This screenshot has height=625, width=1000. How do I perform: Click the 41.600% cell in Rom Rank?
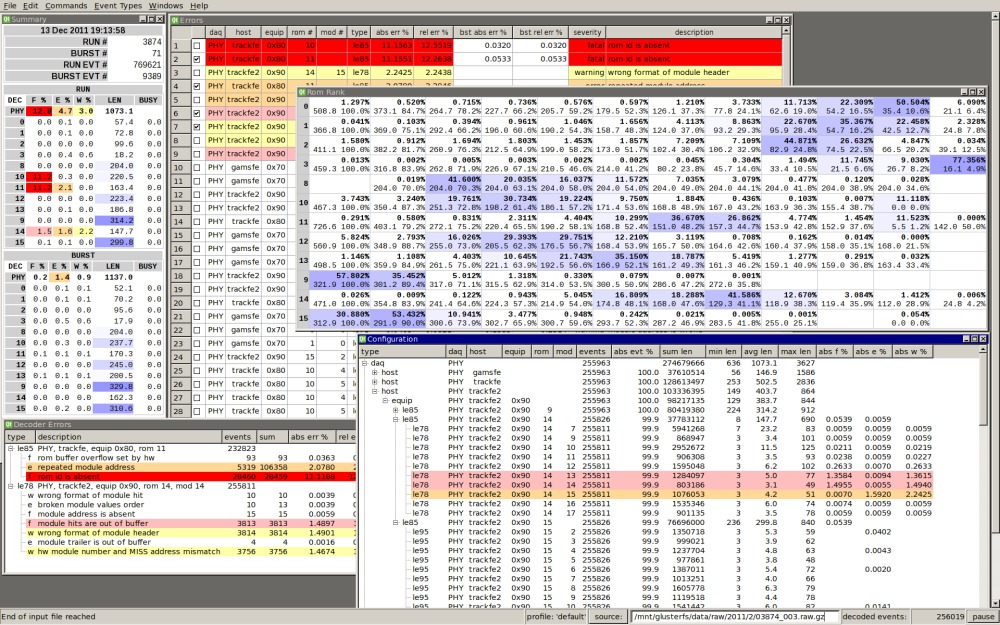(x=455, y=184)
